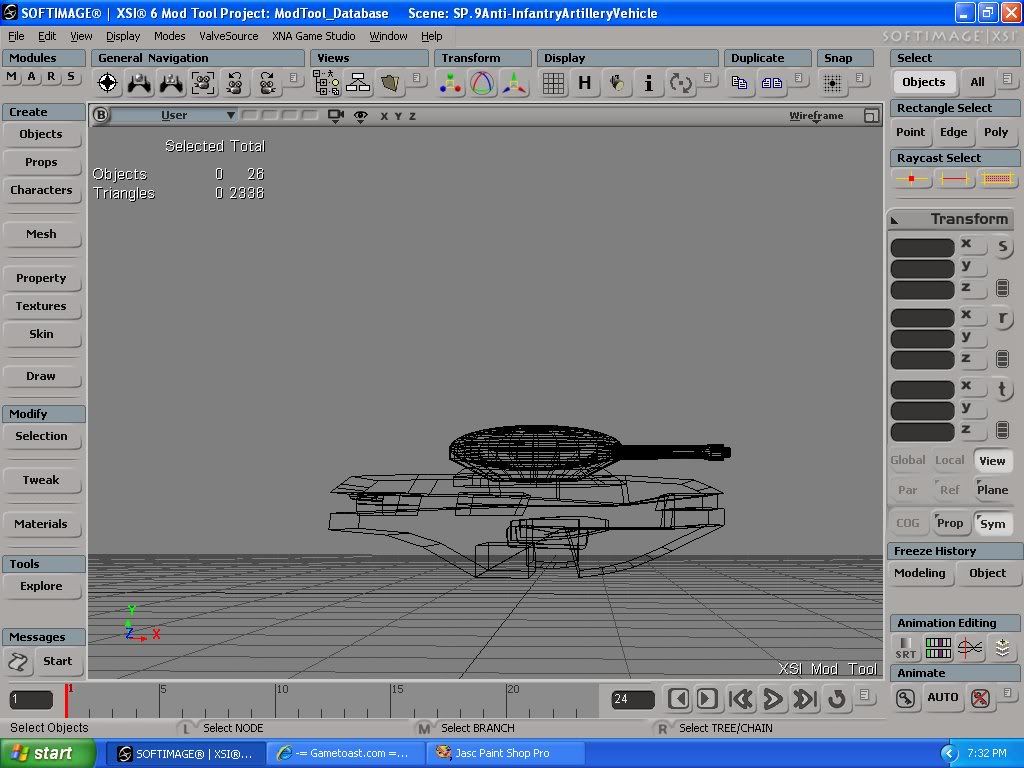Image resolution: width=1024 pixels, height=768 pixels.
Task: Open the Schematic view icon
Action: 358,83
